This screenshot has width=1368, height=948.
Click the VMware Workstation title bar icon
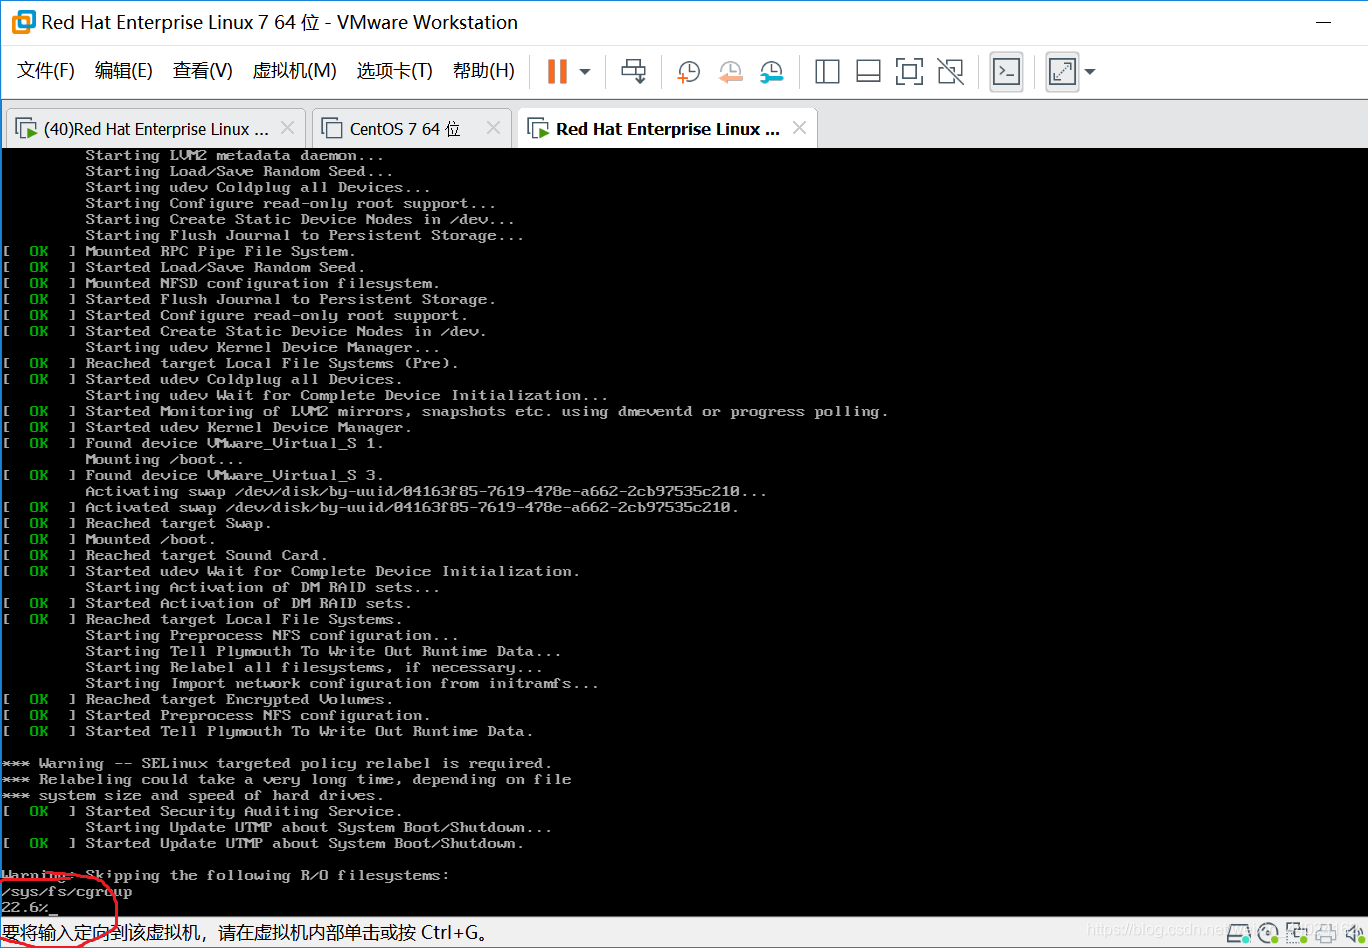[22, 22]
